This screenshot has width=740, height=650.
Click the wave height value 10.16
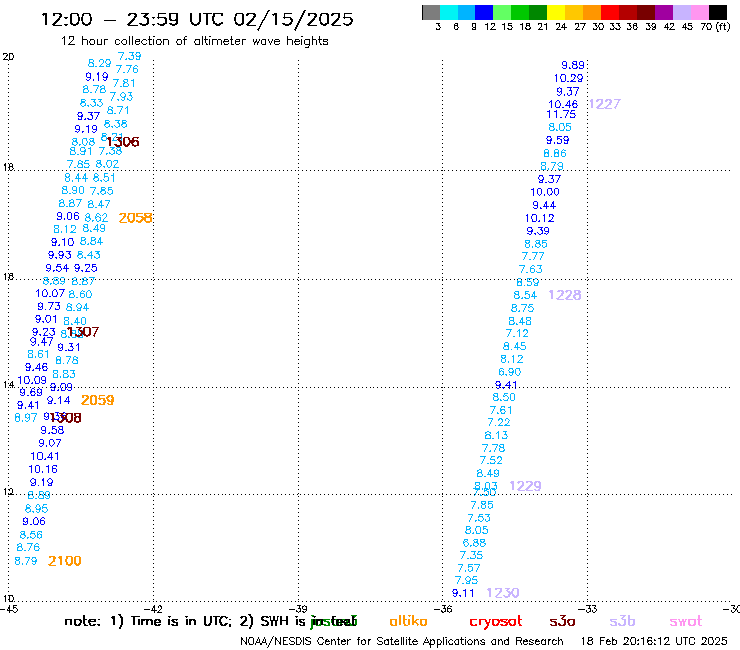pyautogui.click(x=43, y=469)
